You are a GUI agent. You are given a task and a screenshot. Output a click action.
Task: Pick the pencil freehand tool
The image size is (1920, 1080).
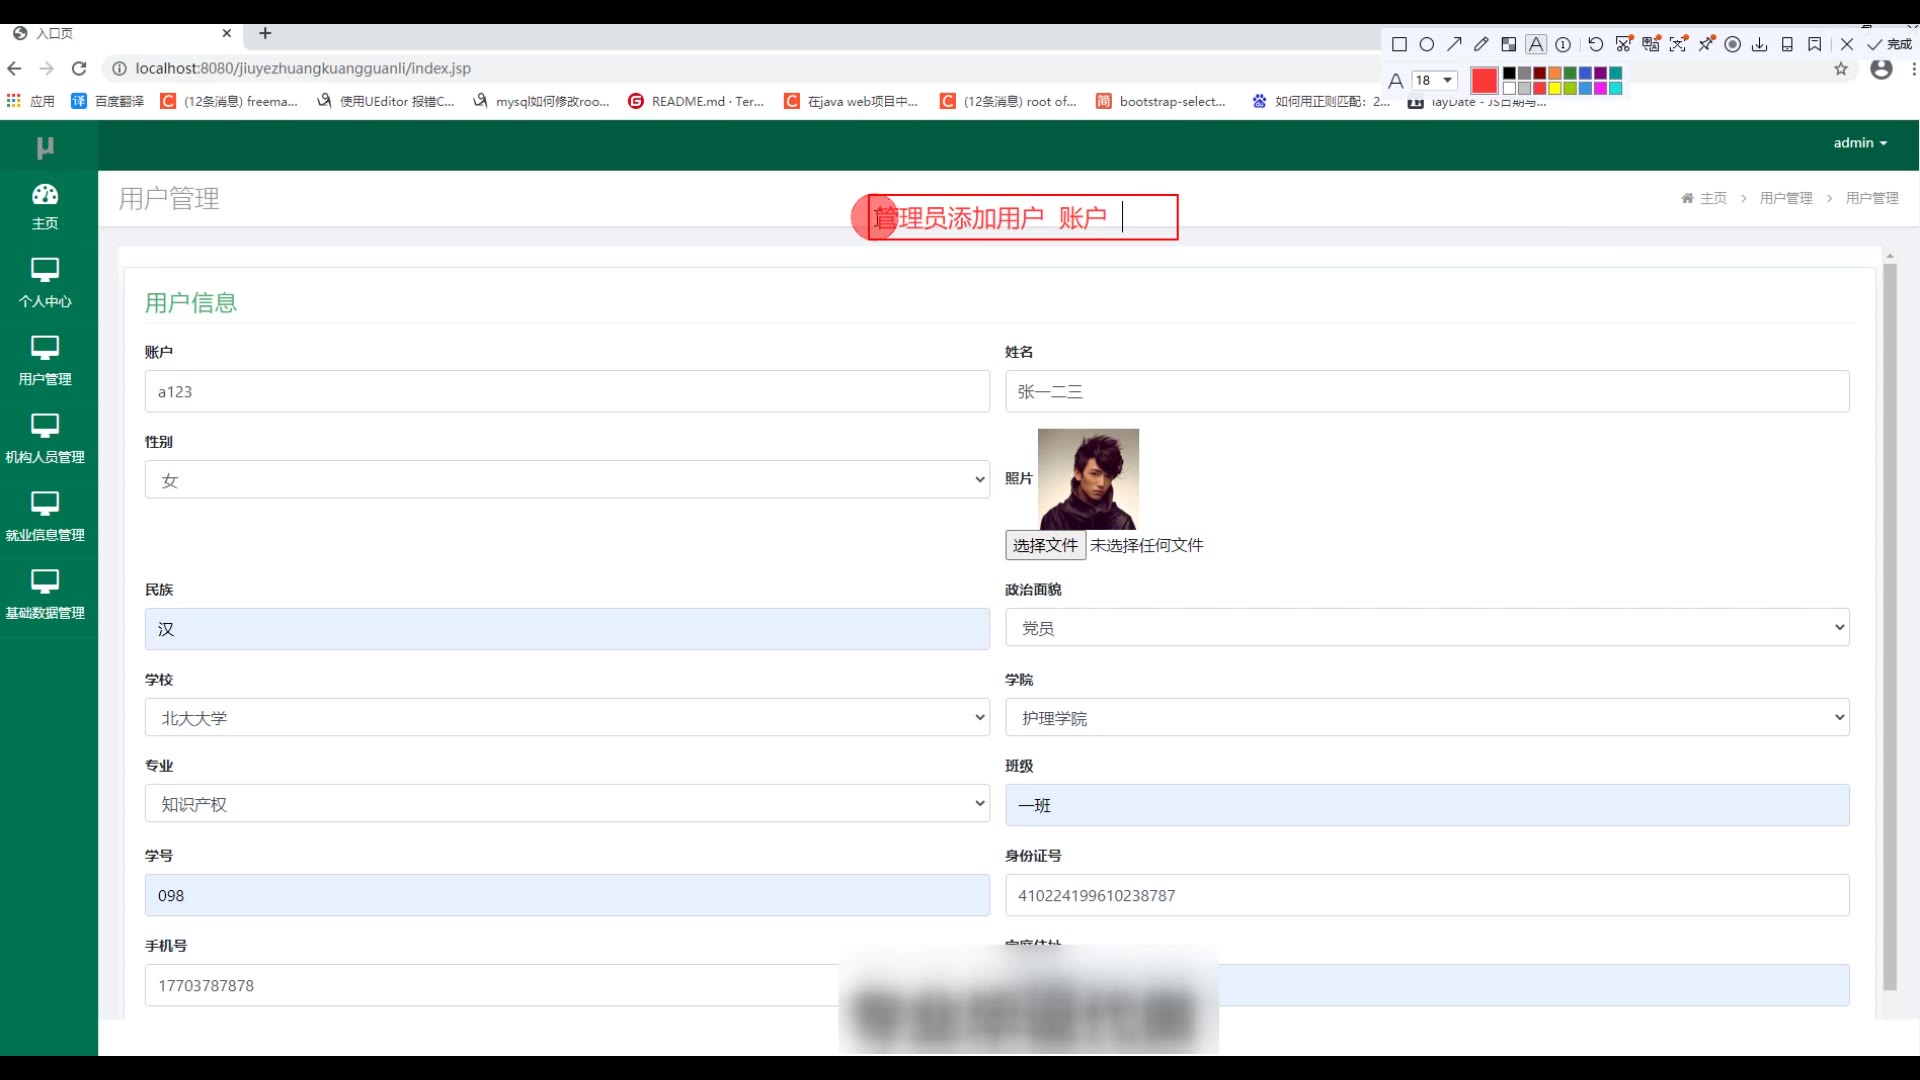[1481, 44]
